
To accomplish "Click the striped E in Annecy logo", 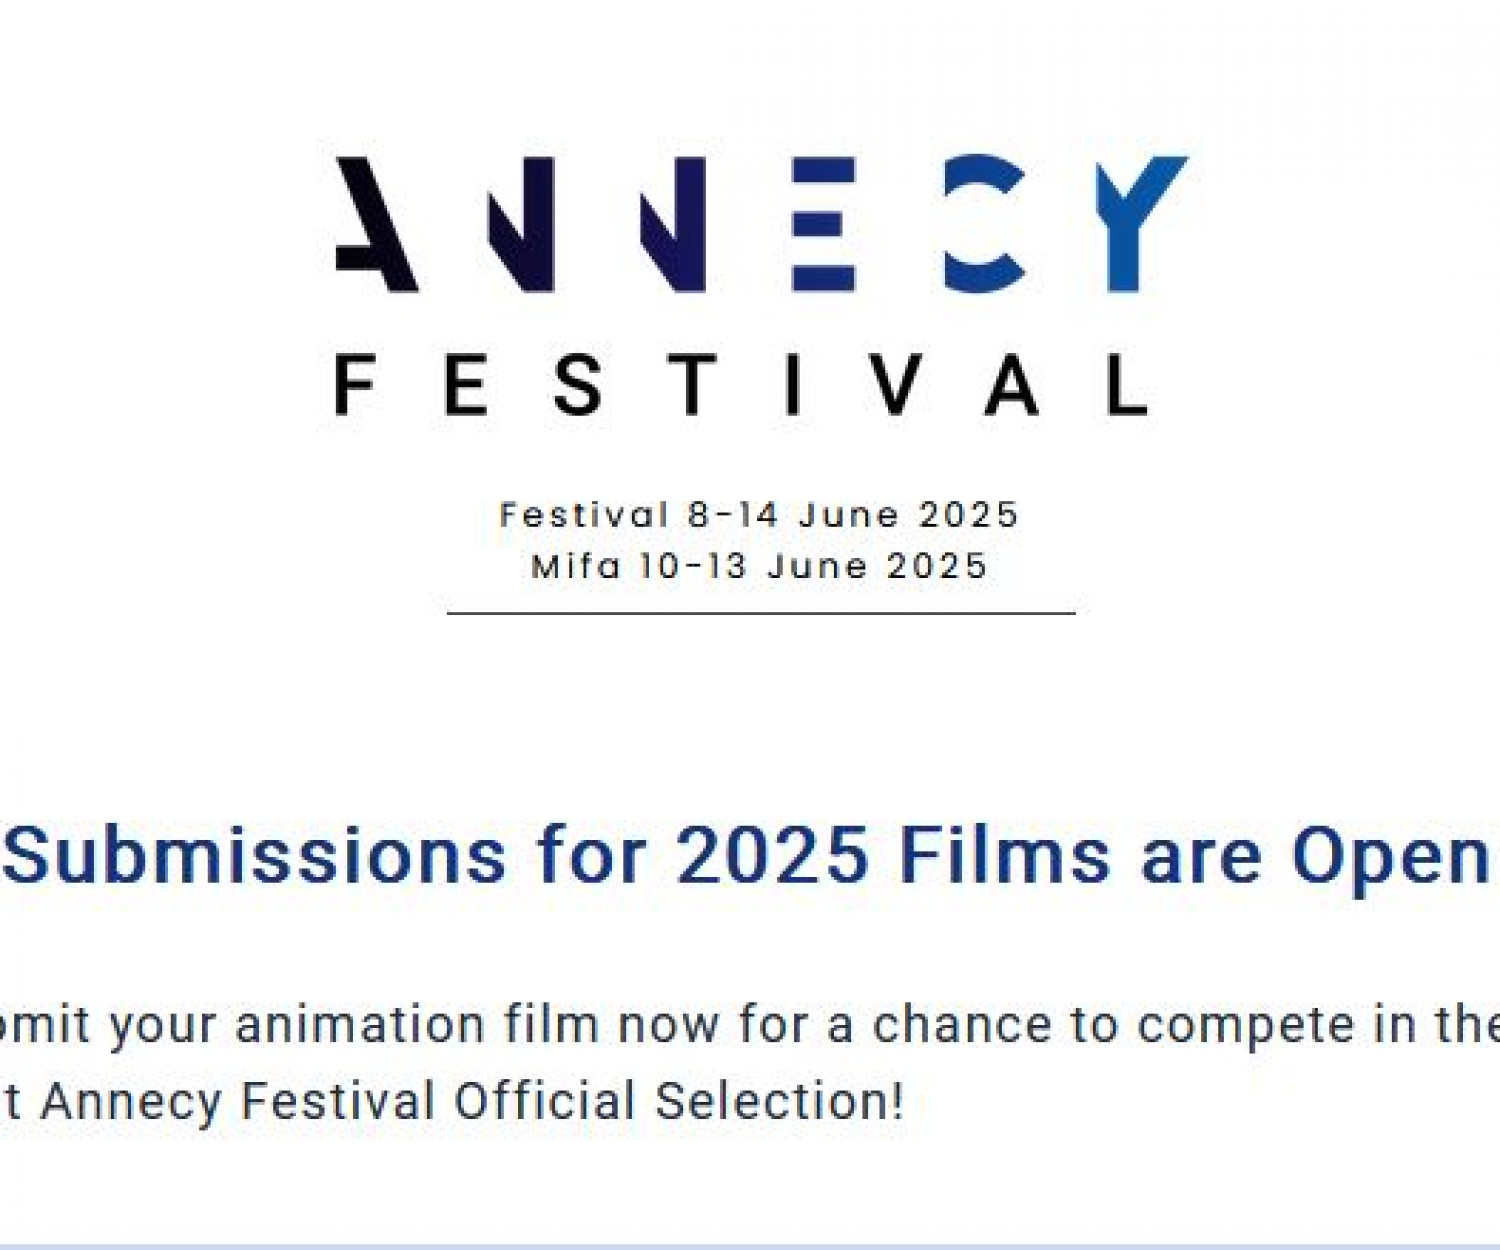I will [x=824, y=224].
